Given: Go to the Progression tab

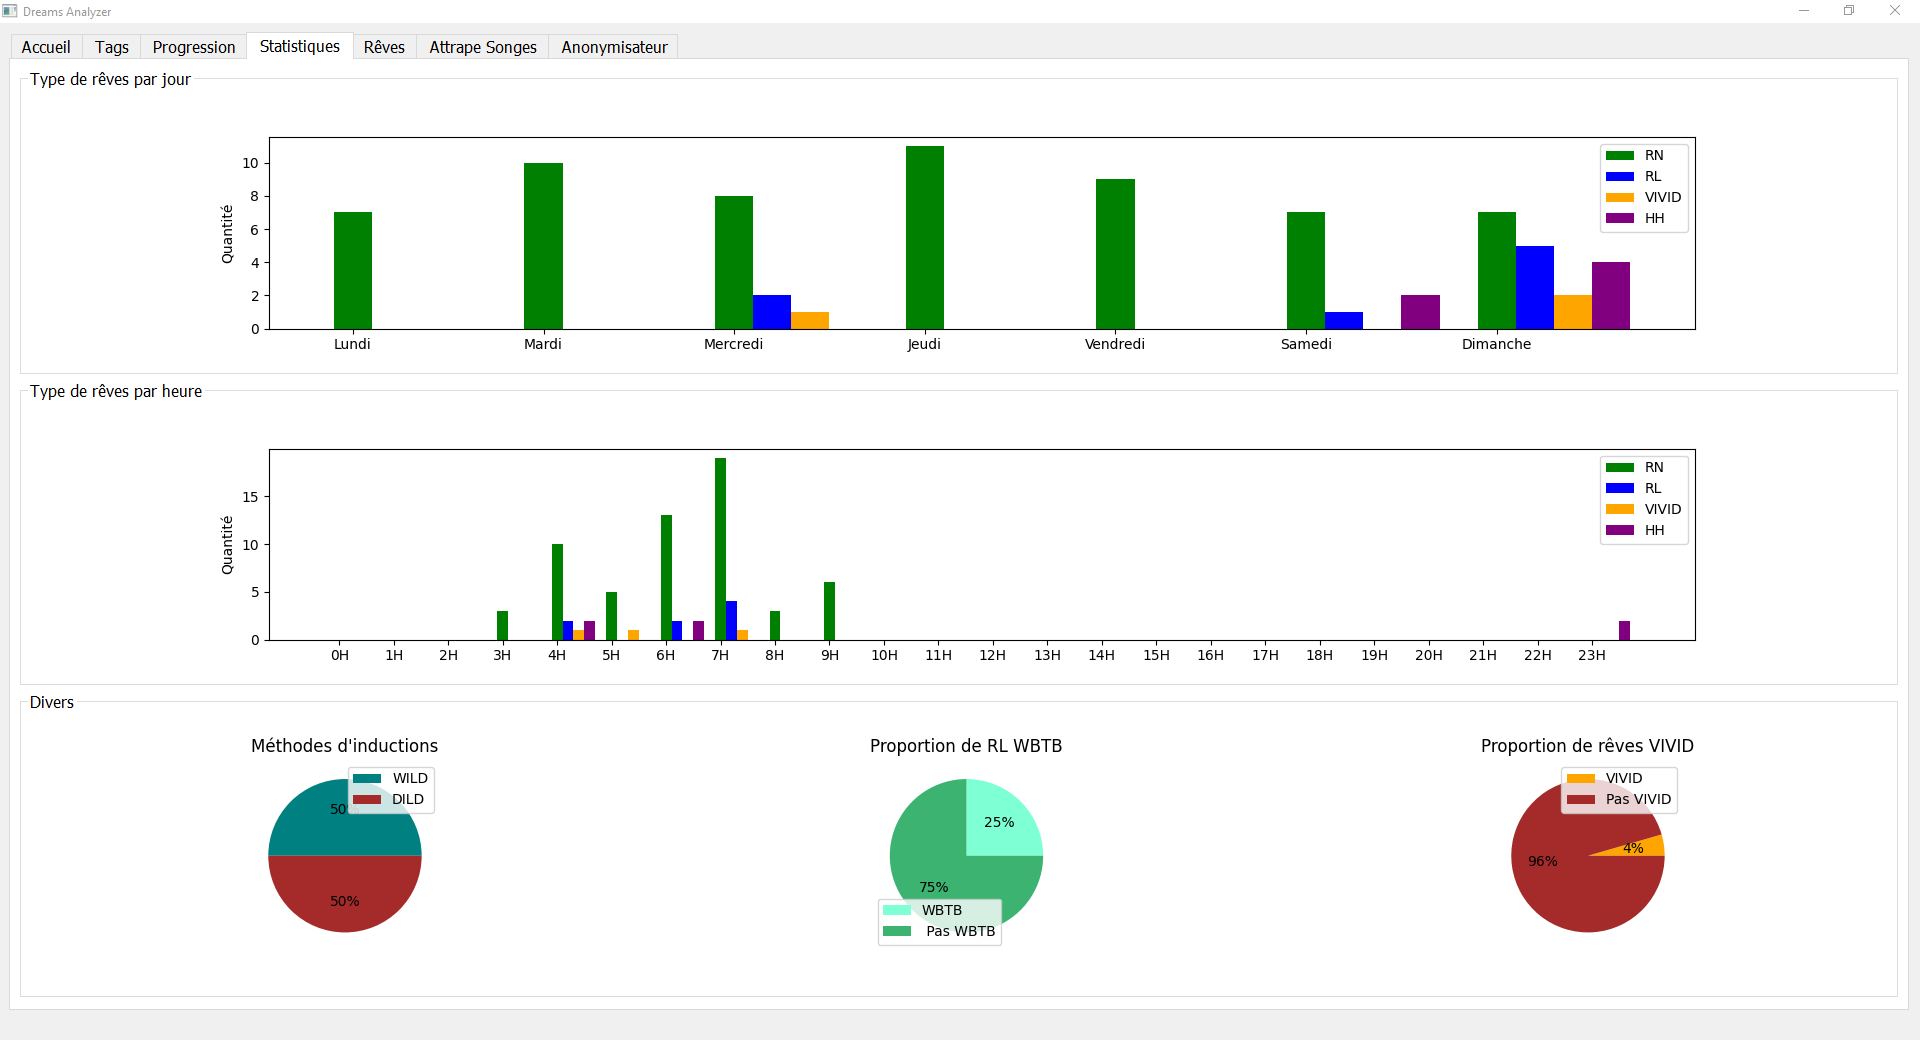Looking at the screenshot, I should pyautogui.click(x=194, y=47).
